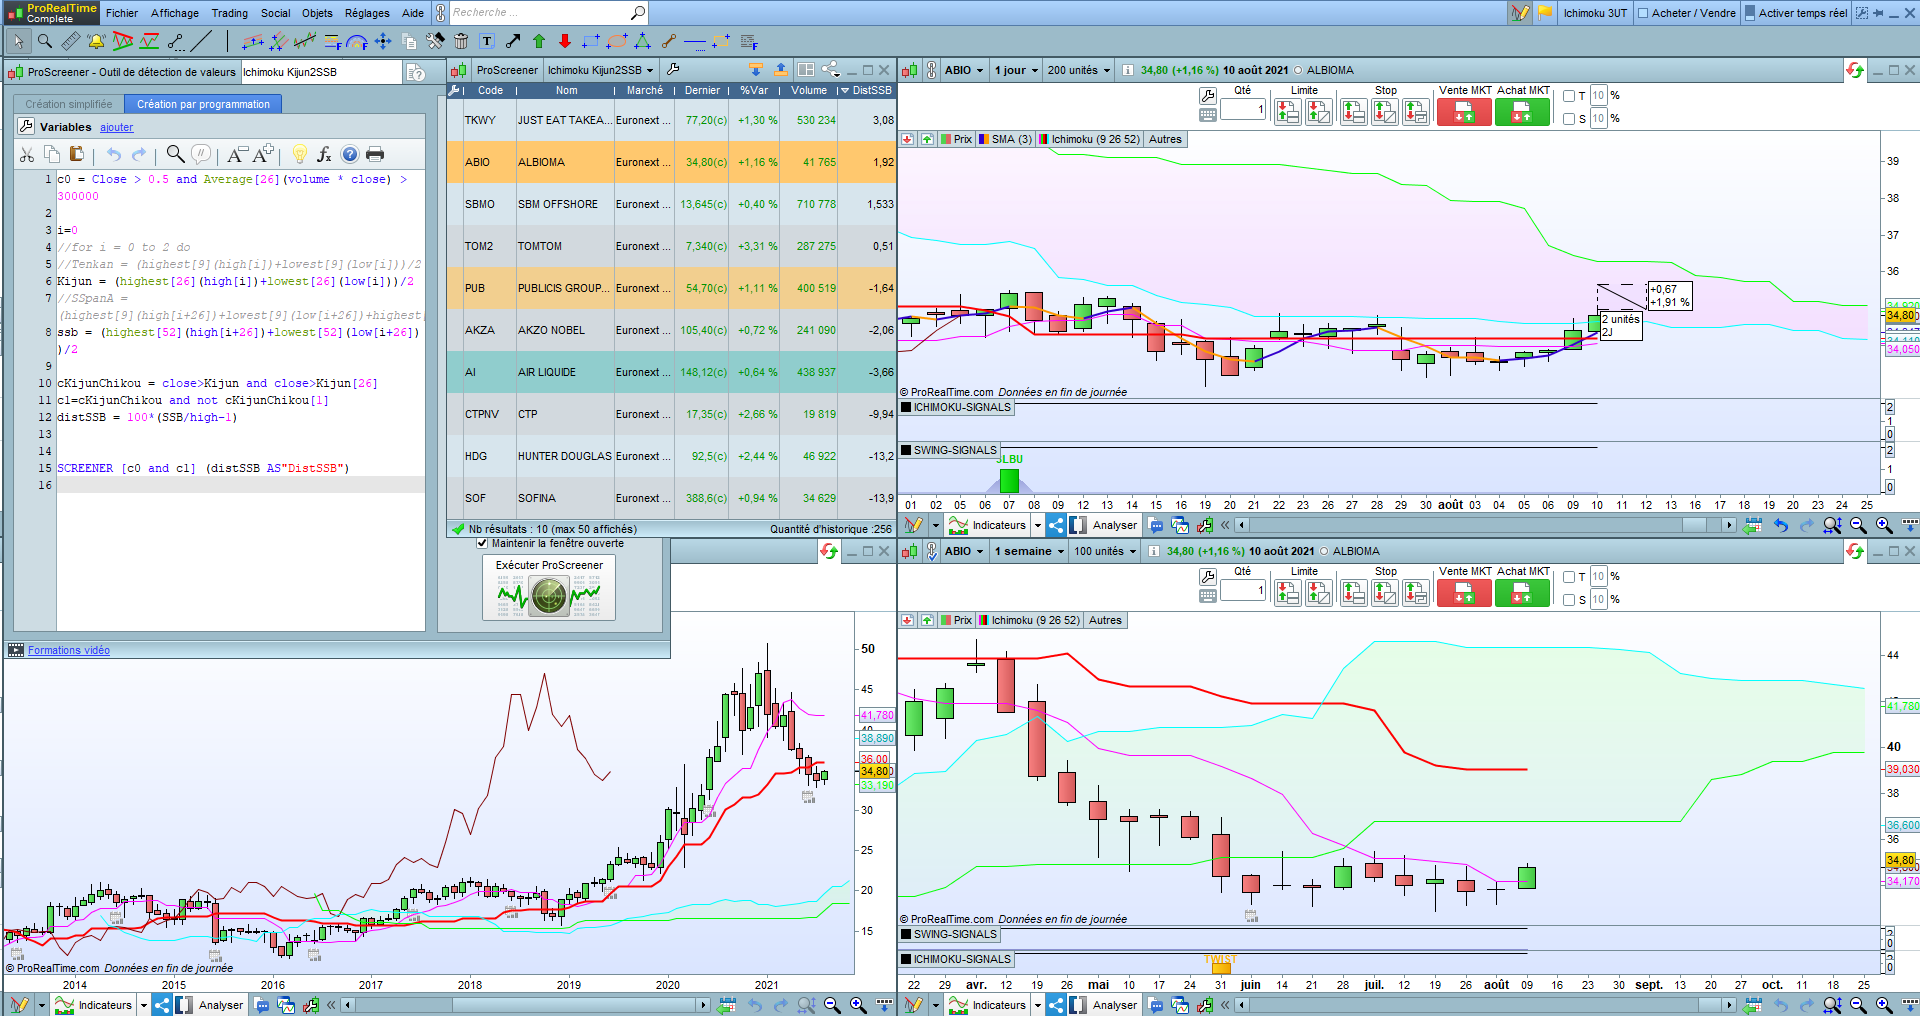
Task: Print the ProScreener code
Action: (x=375, y=154)
